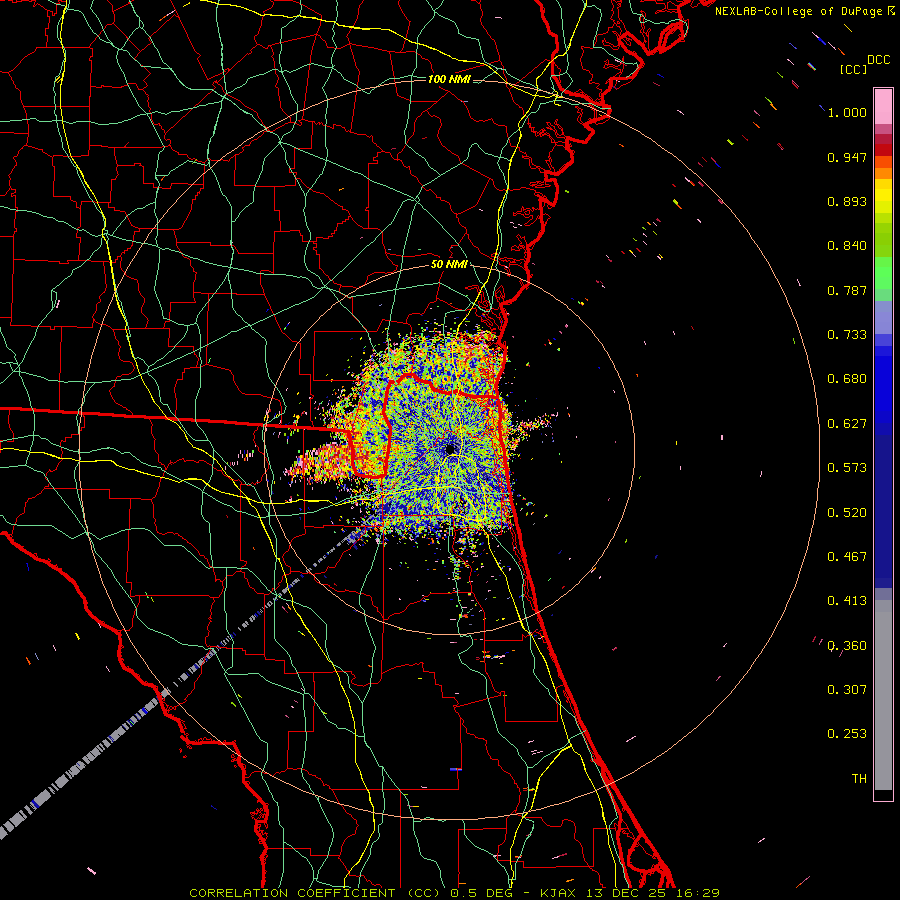Click the black radar site dot
Viewport: 900px width, 900px height.
coord(451,449)
